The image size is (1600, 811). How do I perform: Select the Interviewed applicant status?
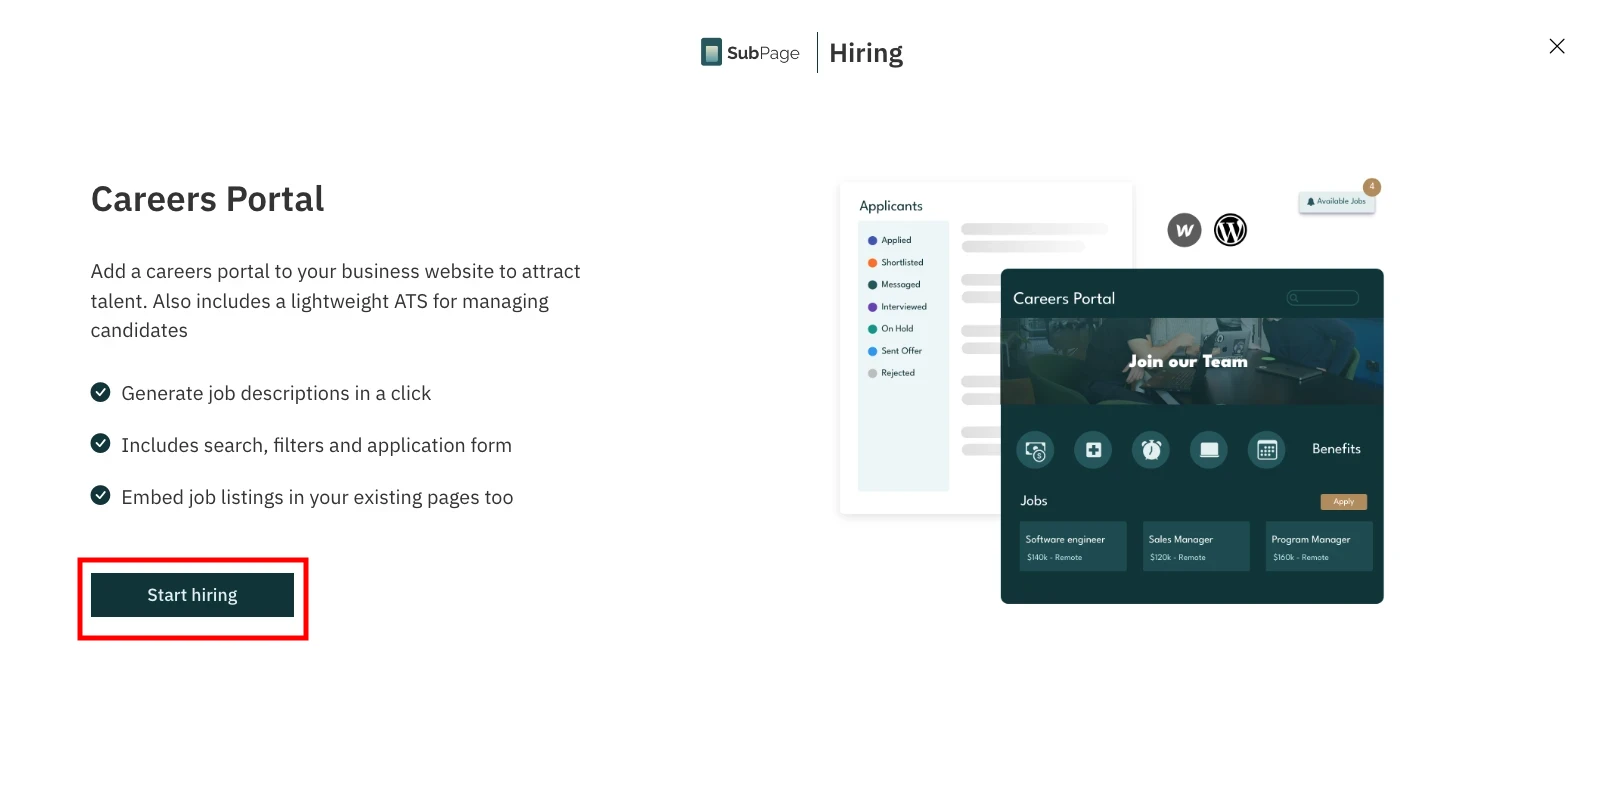tap(897, 307)
